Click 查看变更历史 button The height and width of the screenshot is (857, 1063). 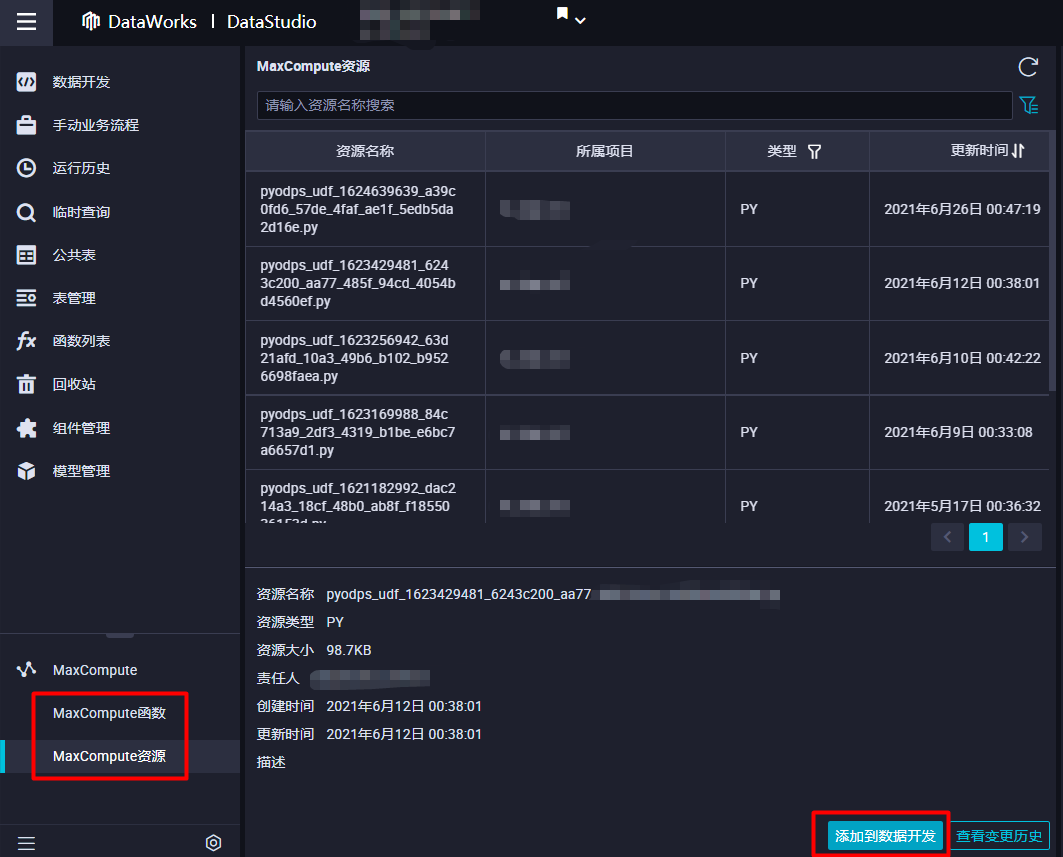point(999,836)
